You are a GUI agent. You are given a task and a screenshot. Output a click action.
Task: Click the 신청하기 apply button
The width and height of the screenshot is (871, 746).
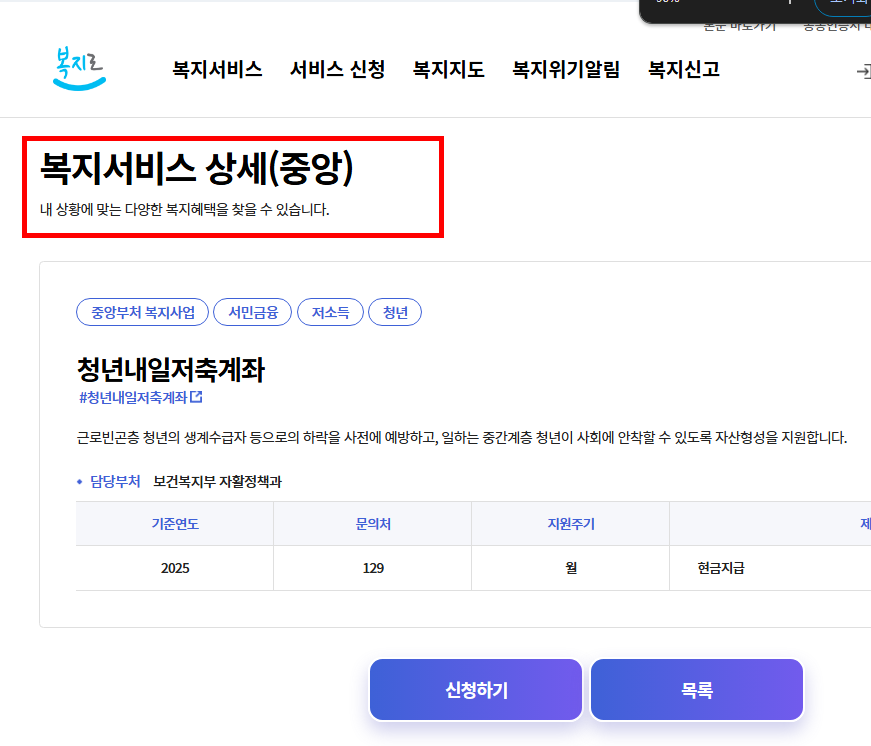pyautogui.click(x=476, y=689)
